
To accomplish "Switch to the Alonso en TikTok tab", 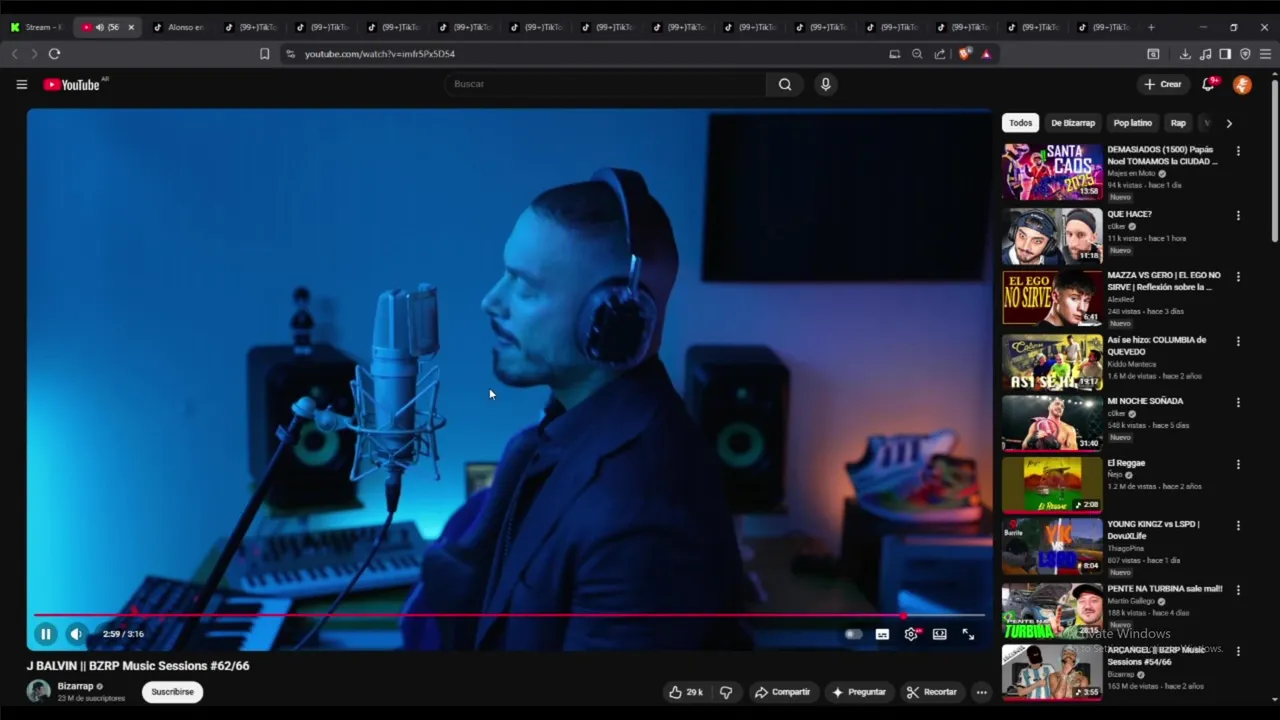I will 180,27.
